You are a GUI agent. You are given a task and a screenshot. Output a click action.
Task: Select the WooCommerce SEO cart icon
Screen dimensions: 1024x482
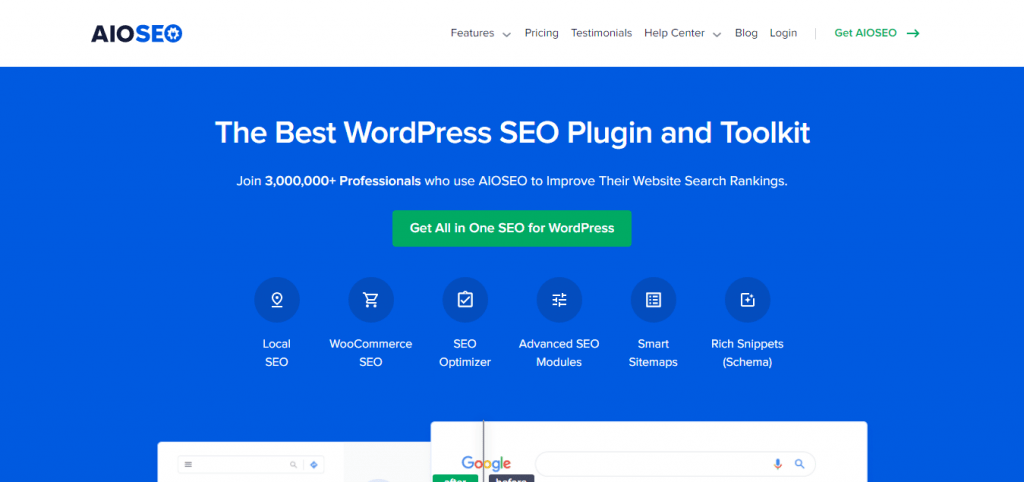[371, 300]
